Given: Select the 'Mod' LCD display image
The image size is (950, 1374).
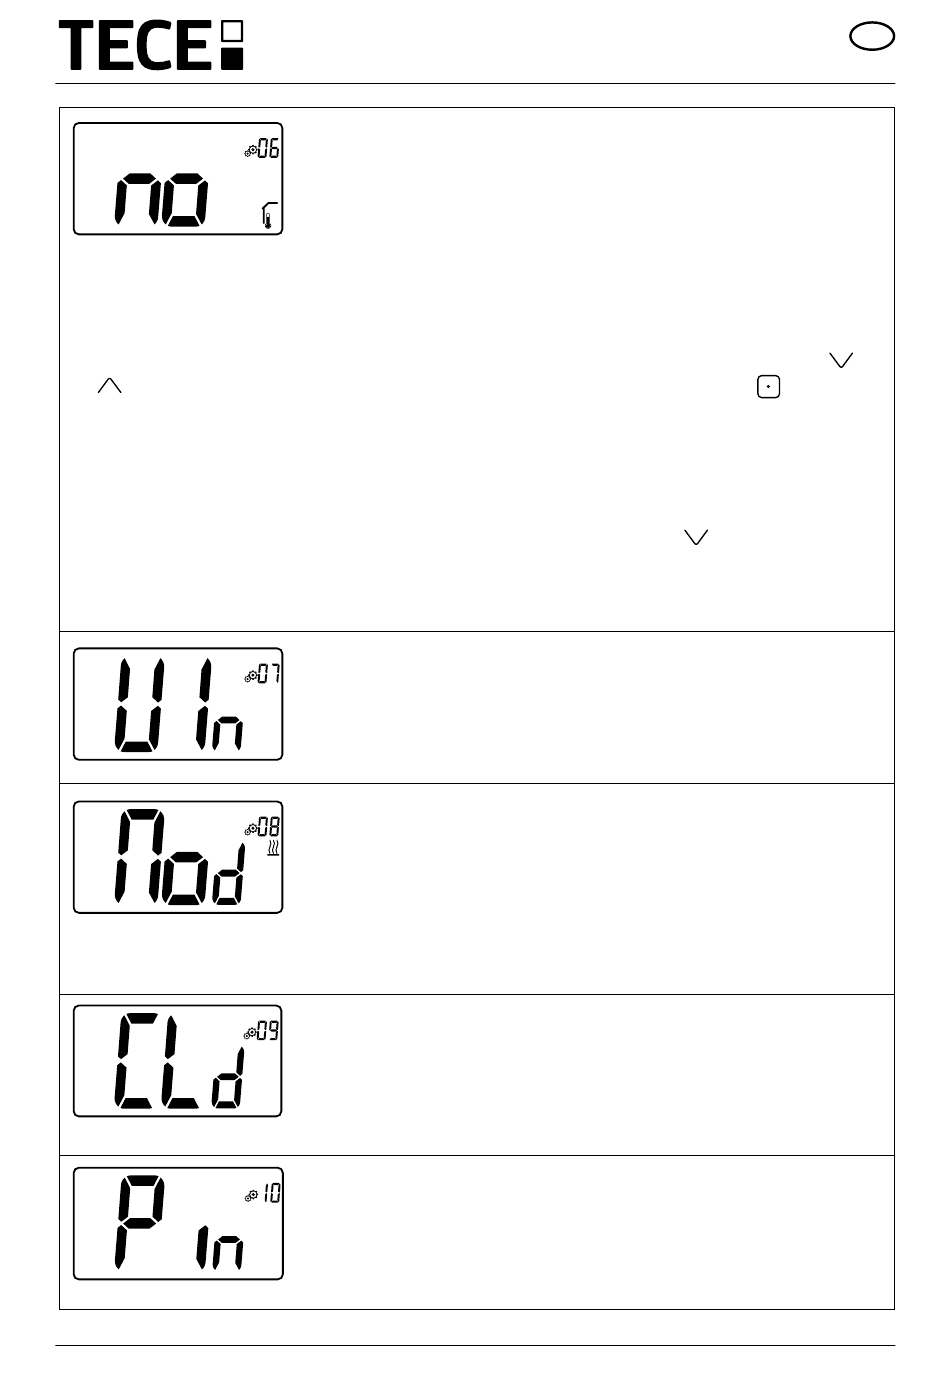Looking at the screenshot, I should tap(178, 857).
